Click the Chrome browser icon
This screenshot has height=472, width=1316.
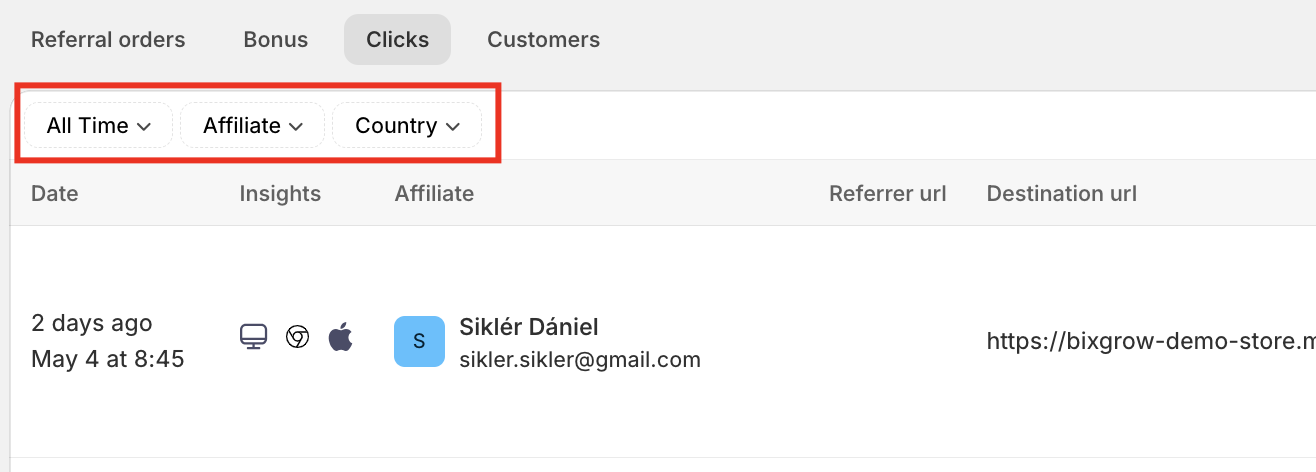coord(297,337)
